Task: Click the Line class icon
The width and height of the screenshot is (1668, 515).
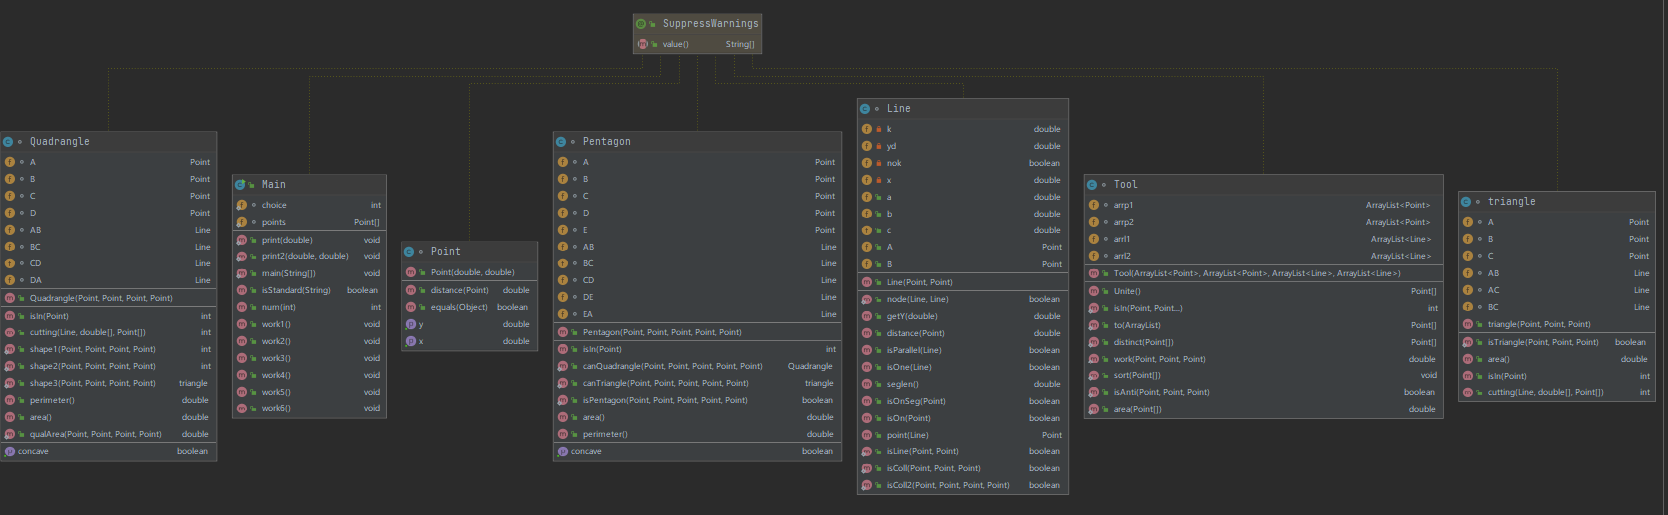Action: (865, 109)
